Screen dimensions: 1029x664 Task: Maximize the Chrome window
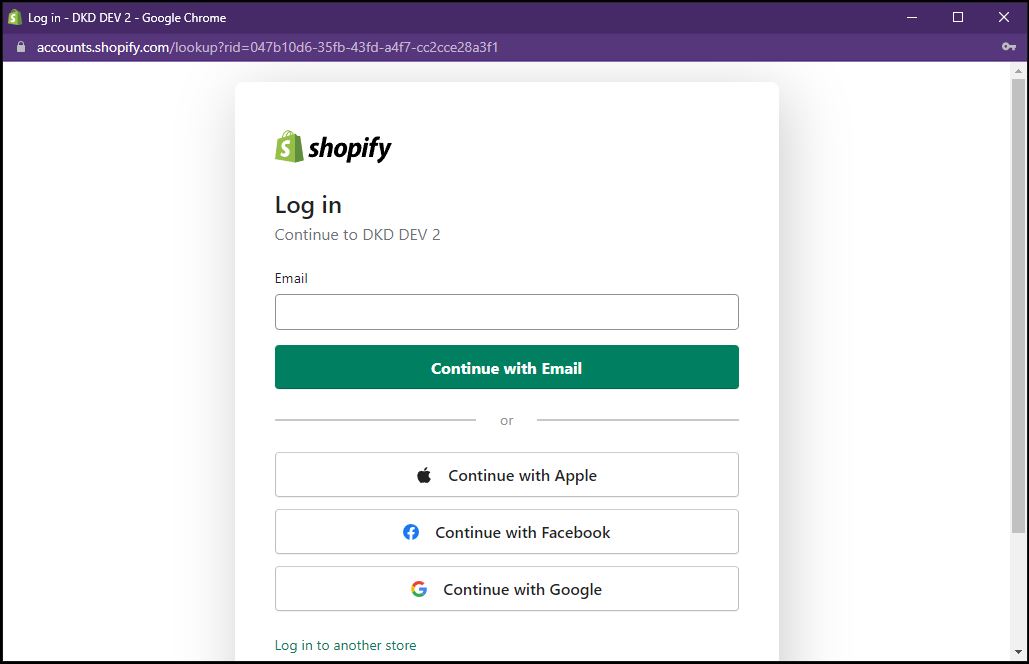[957, 18]
